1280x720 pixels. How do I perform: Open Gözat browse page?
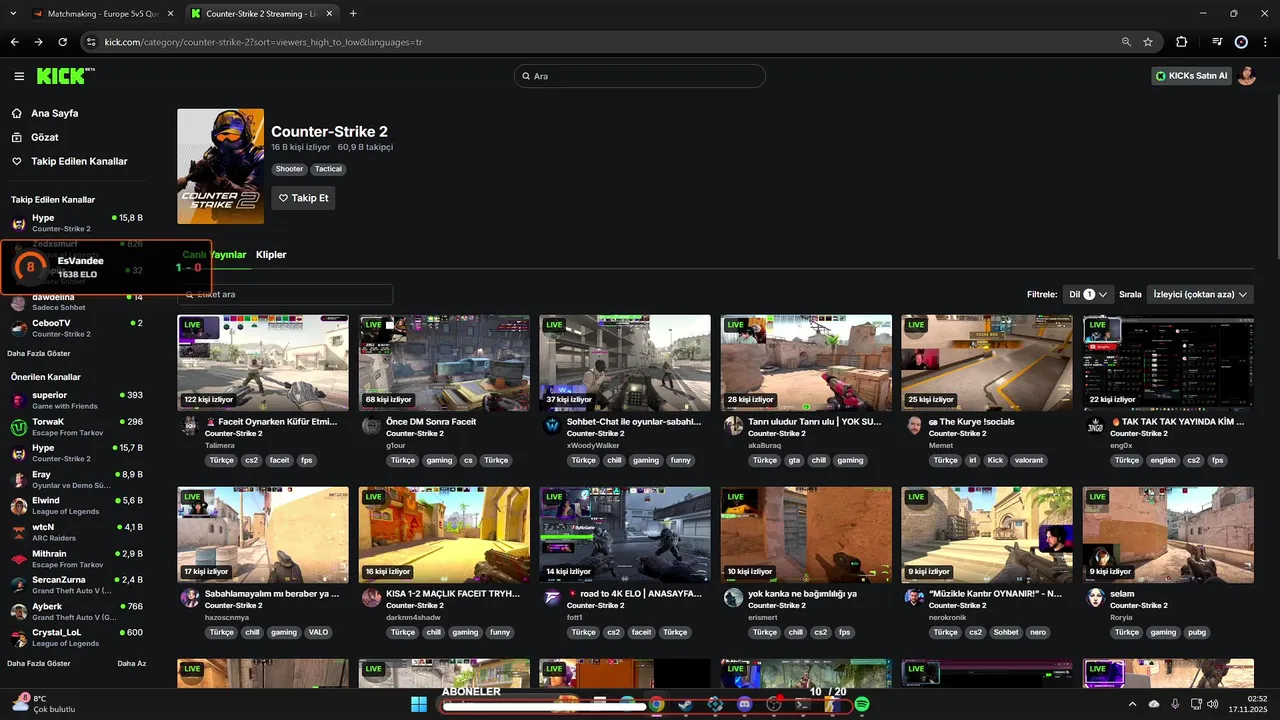coord(45,137)
